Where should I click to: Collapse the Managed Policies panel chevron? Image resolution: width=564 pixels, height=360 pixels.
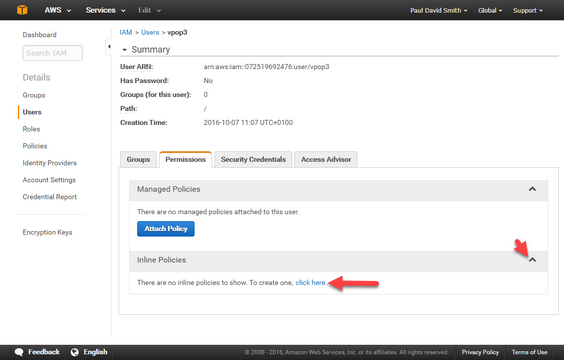click(x=532, y=189)
